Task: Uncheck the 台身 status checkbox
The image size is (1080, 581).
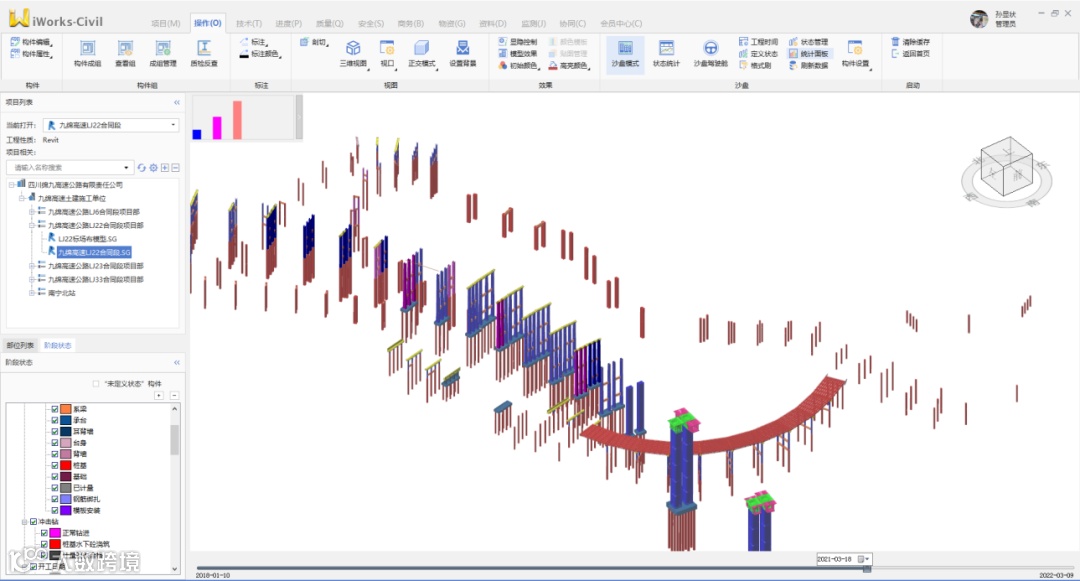Action: click(x=54, y=443)
